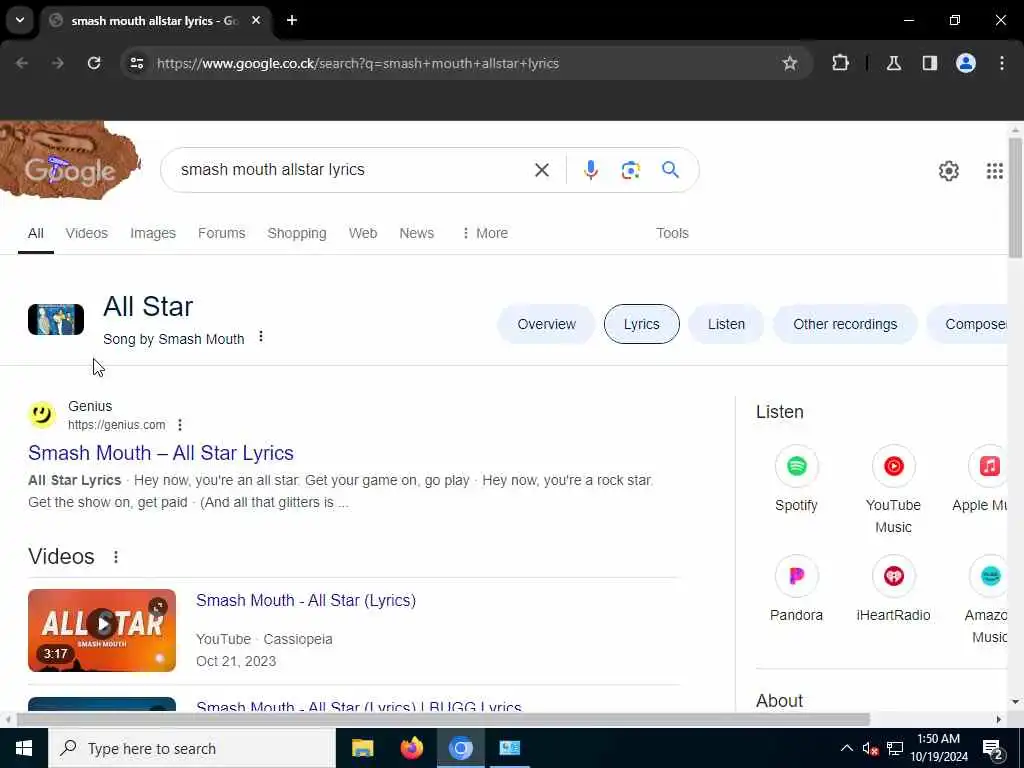The image size is (1024, 768).
Task: Bookmark this page with the star icon
Action: coord(790,63)
